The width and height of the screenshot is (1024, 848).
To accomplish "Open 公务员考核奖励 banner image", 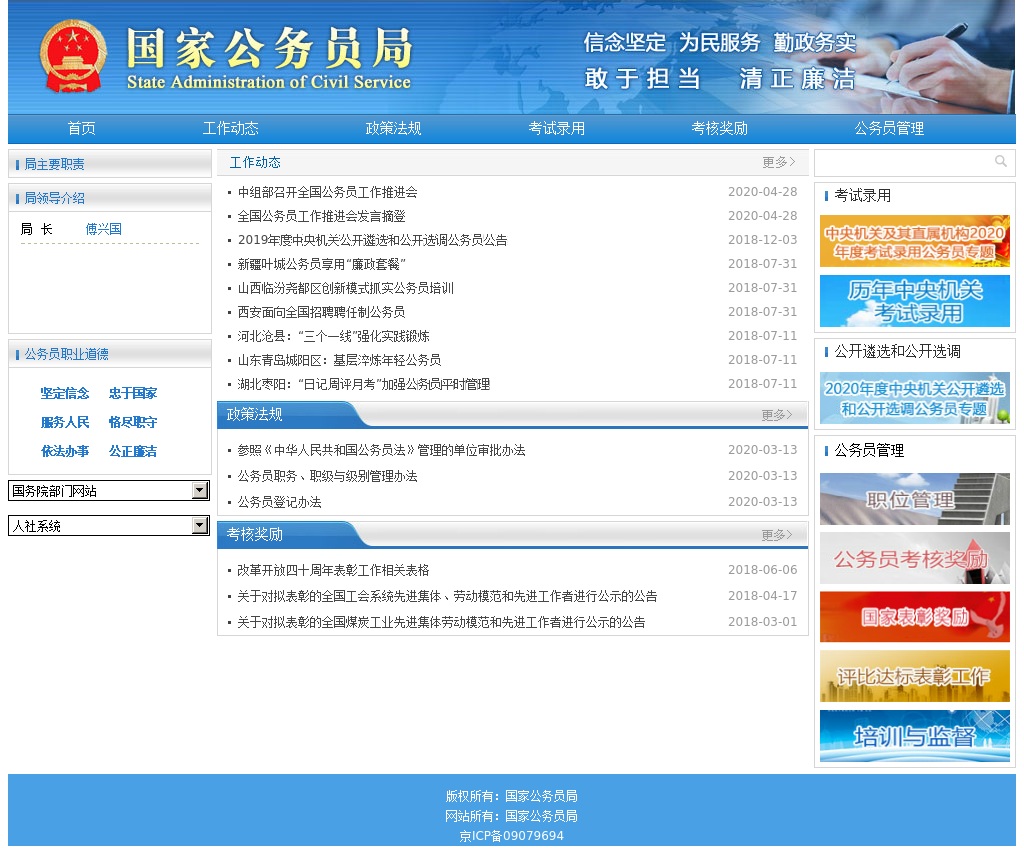I will [x=914, y=558].
